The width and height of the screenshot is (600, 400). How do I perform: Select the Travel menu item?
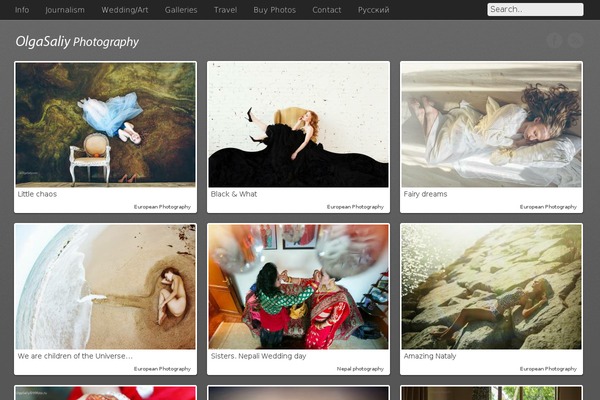coord(225,10)
